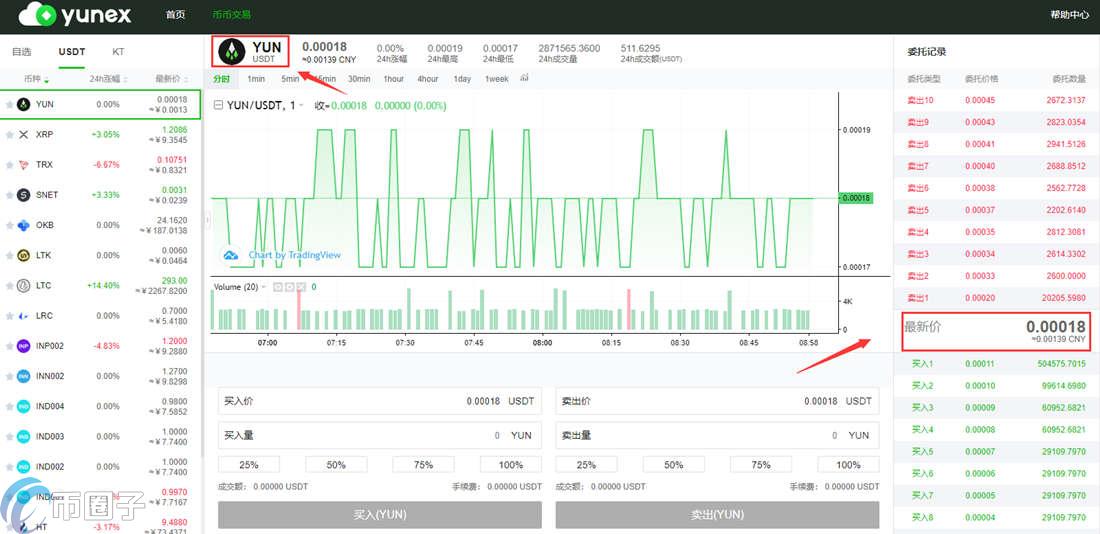
Task: Click the OKB coin icon
Action: tap(24, 225)
